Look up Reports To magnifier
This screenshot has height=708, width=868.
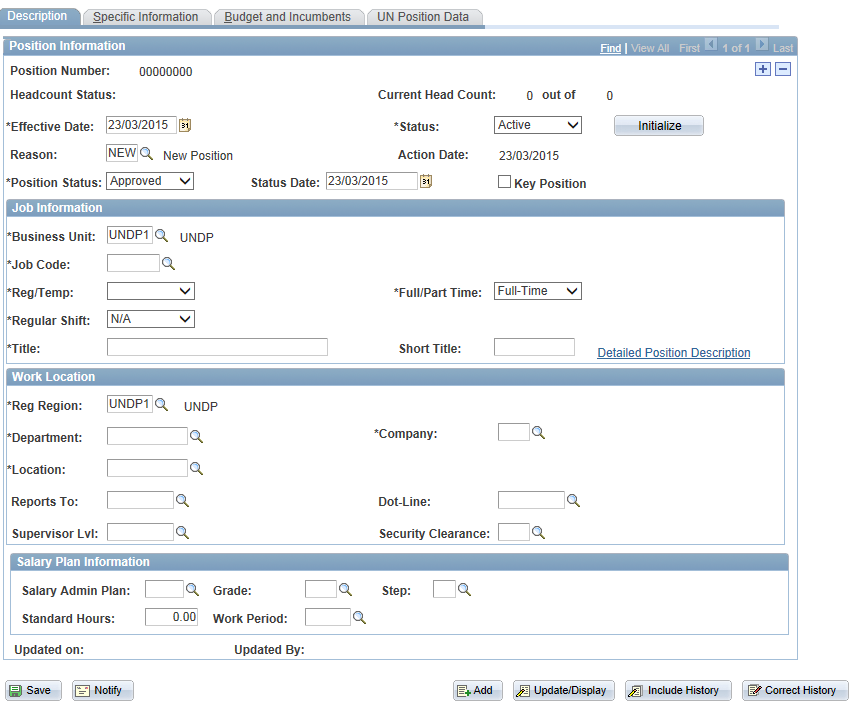(183, 501)
